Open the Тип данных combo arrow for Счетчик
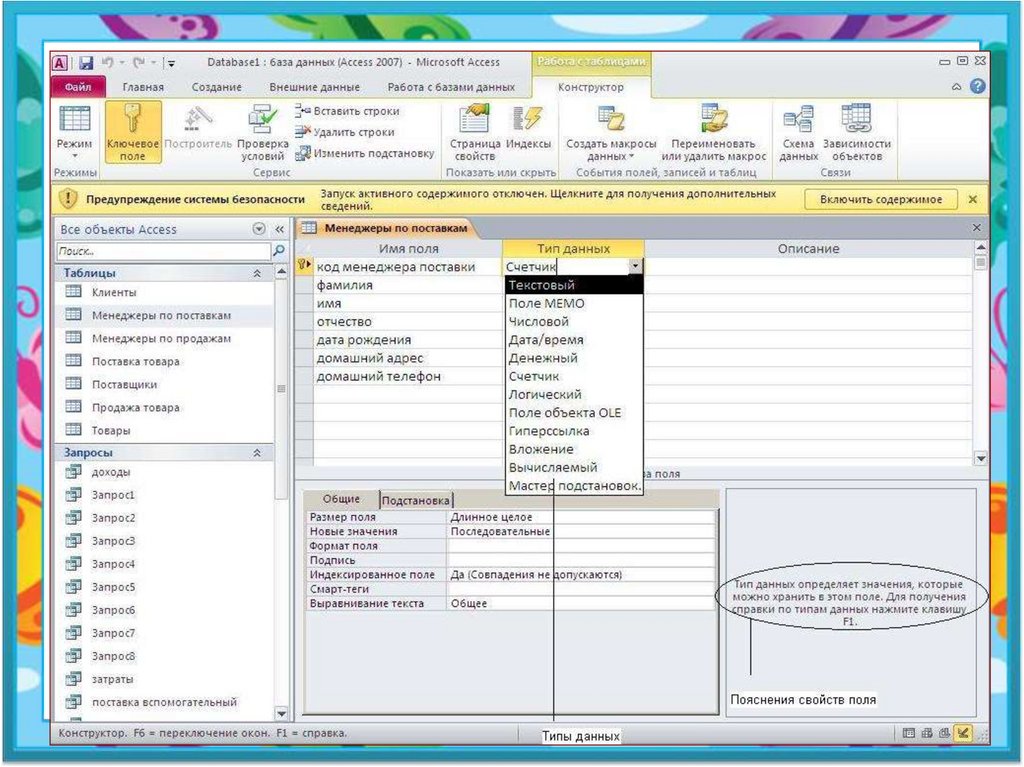This screenshot has height=767, width=1024. (635, 266)
